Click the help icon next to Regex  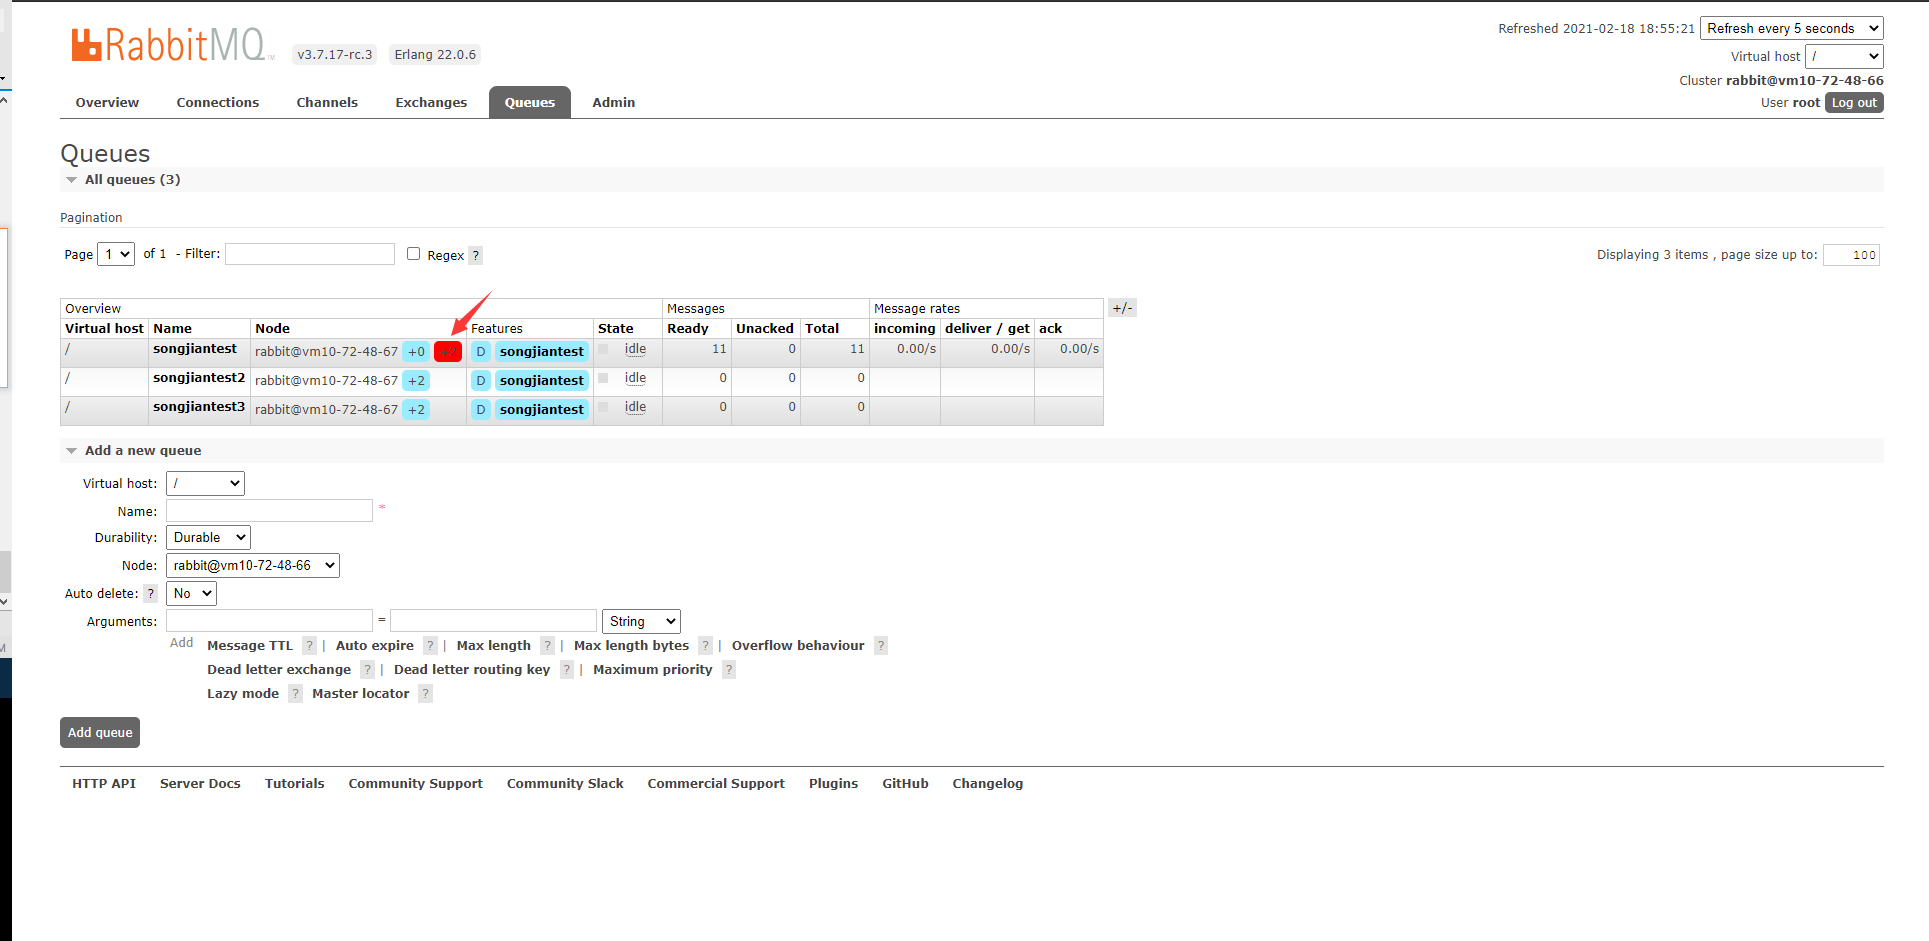476,255
